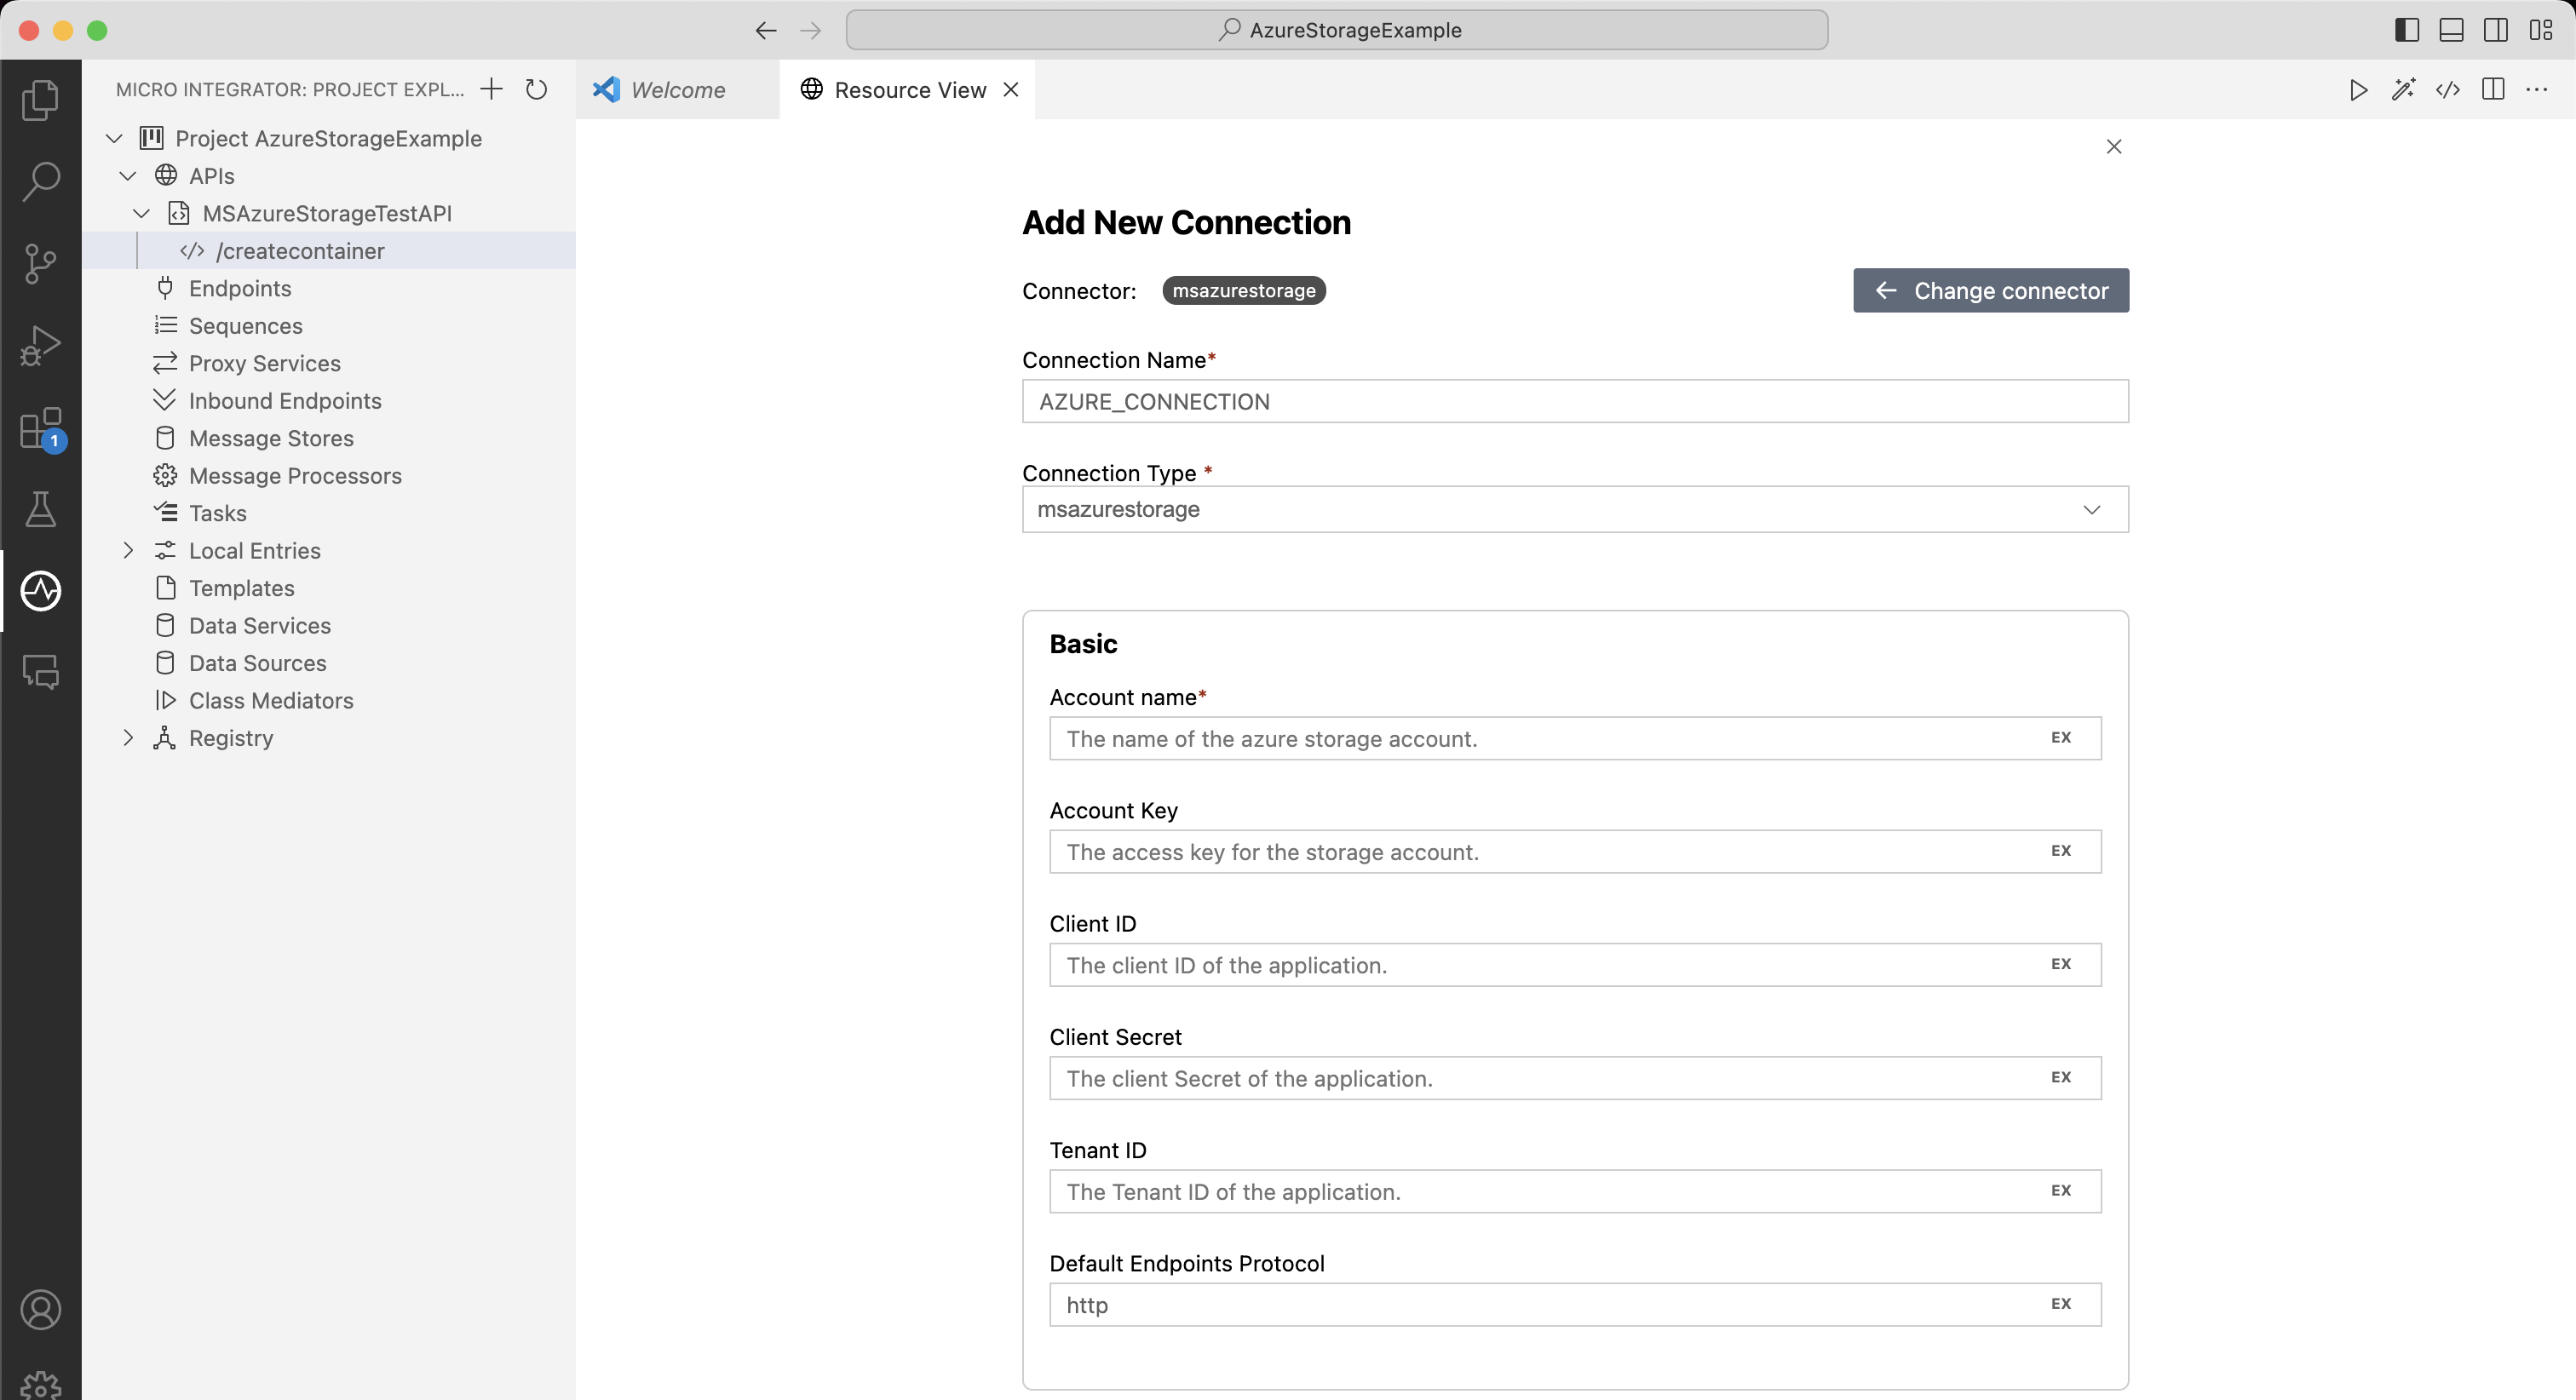Go back with the navigation arrow

tap(766, 30)
